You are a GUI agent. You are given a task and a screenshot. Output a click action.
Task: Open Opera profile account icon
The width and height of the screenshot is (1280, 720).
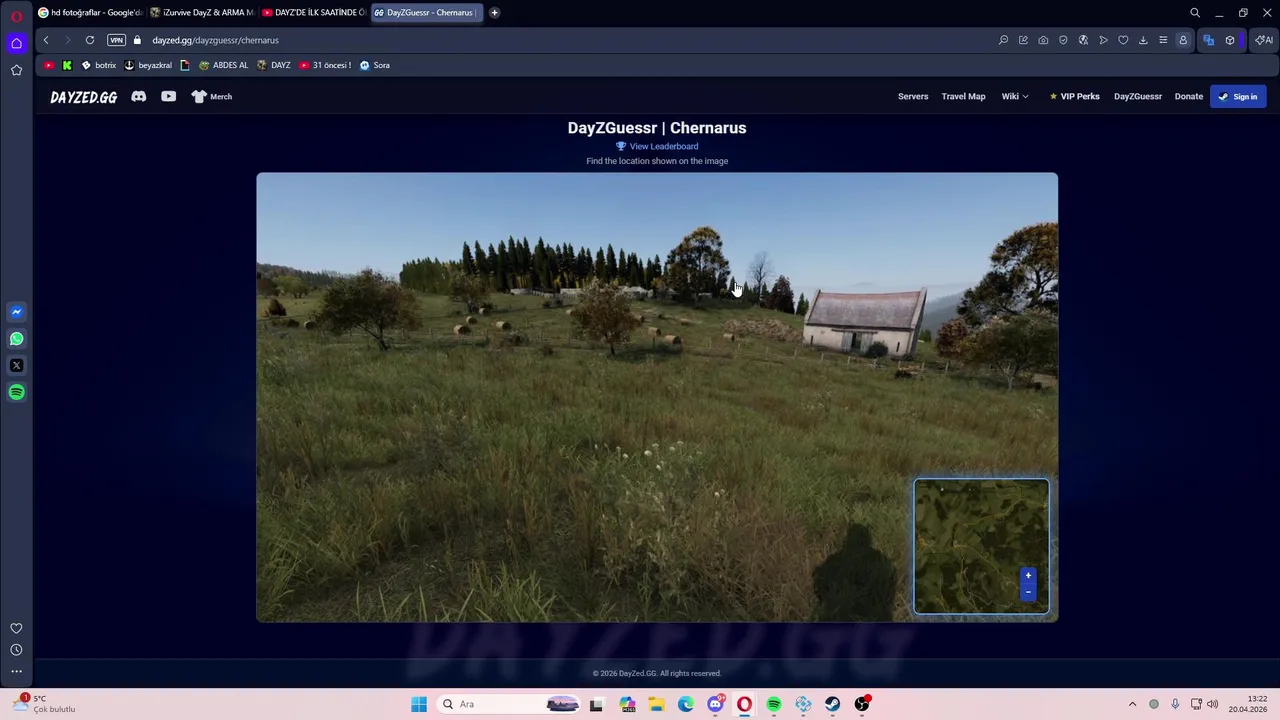pos(1183,40)
